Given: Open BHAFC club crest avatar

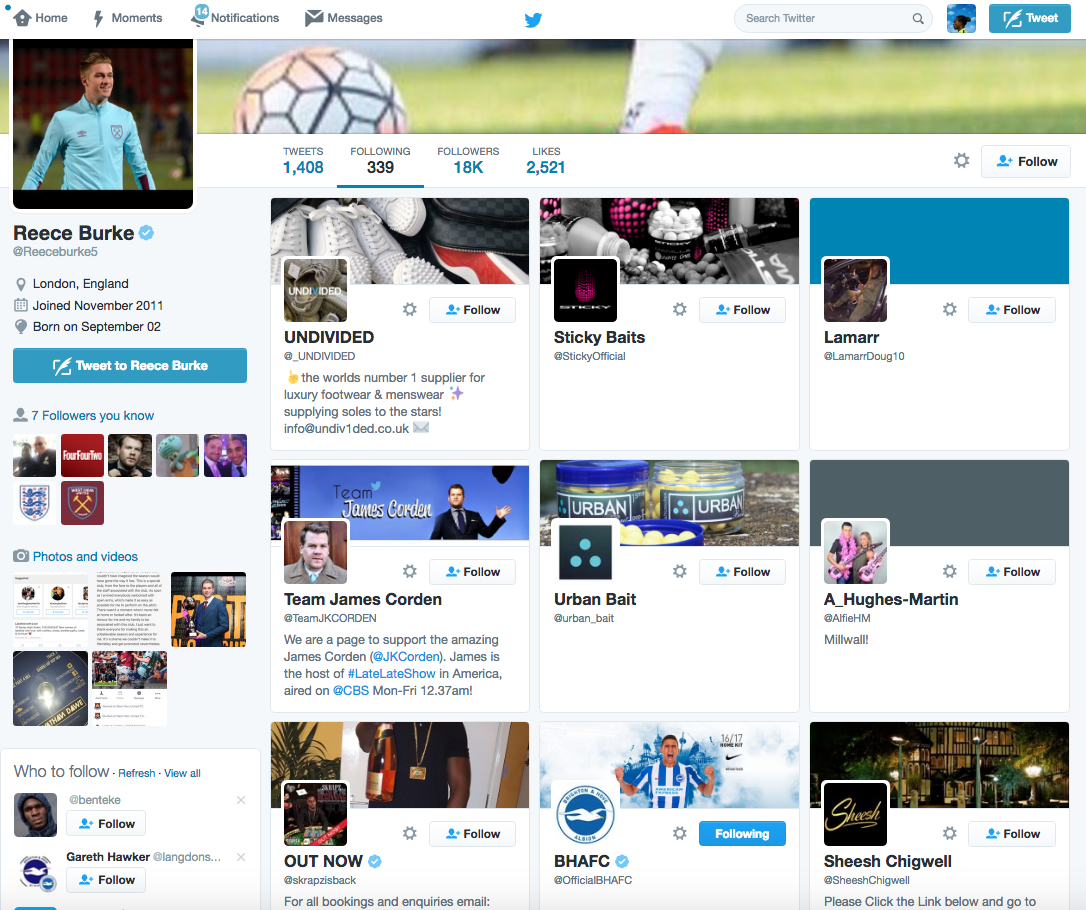Looking at the screenshot, I should coord(585,814).
